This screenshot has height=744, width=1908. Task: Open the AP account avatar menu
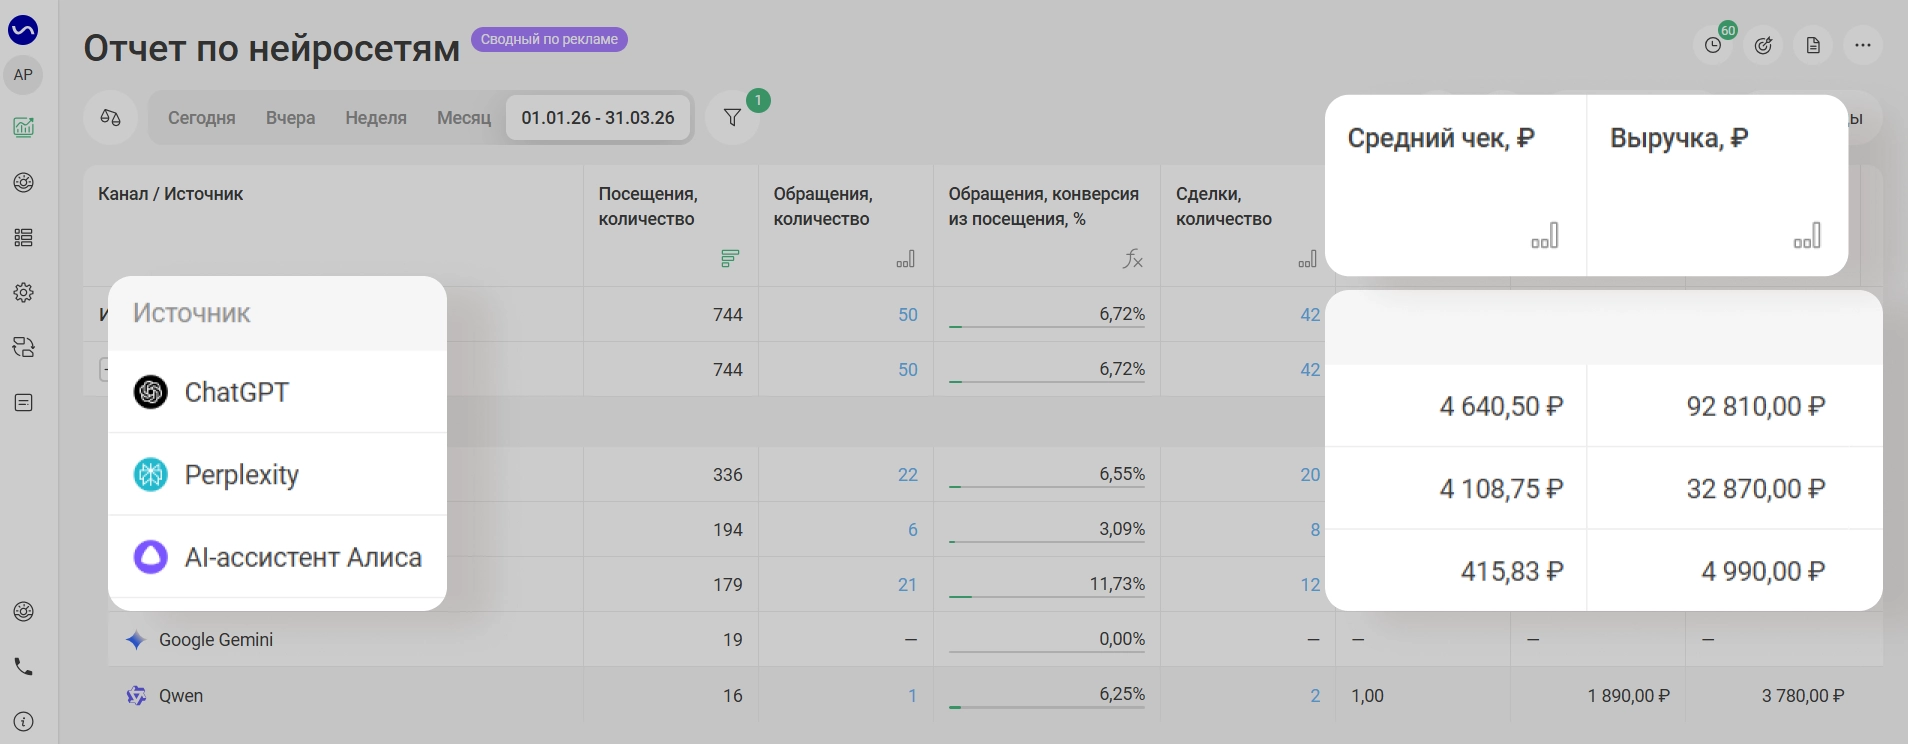[x=23, y=75]
